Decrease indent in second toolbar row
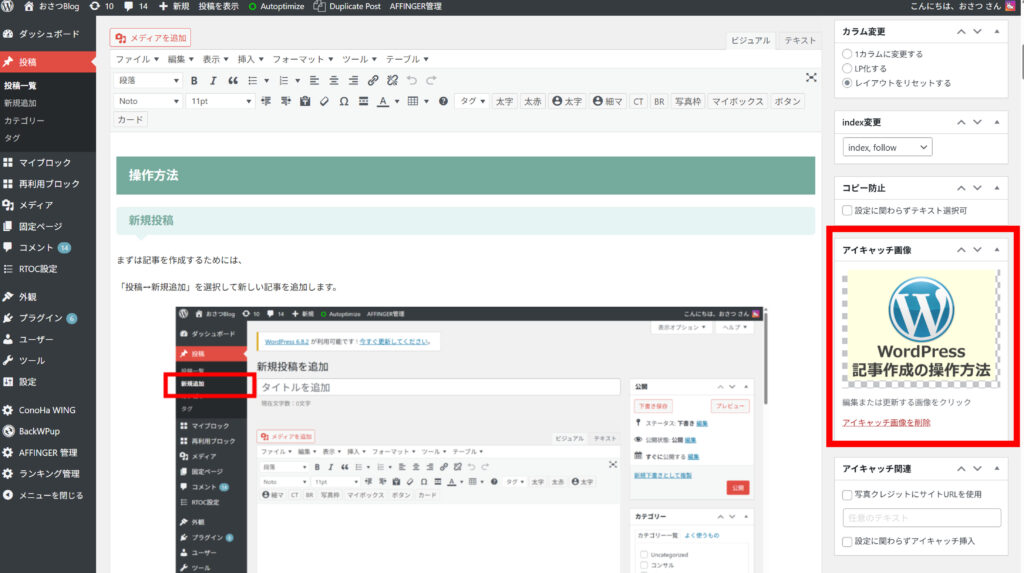Viewport: 1024px width, 573px height. tap(266, 101)
